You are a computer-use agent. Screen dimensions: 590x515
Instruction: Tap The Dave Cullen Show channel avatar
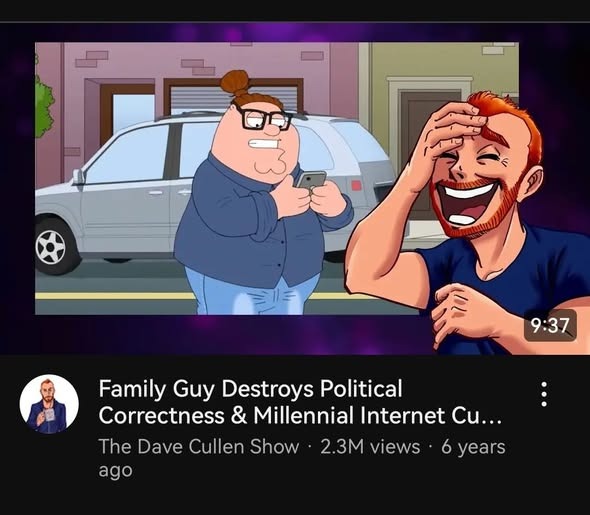(49, 404)
